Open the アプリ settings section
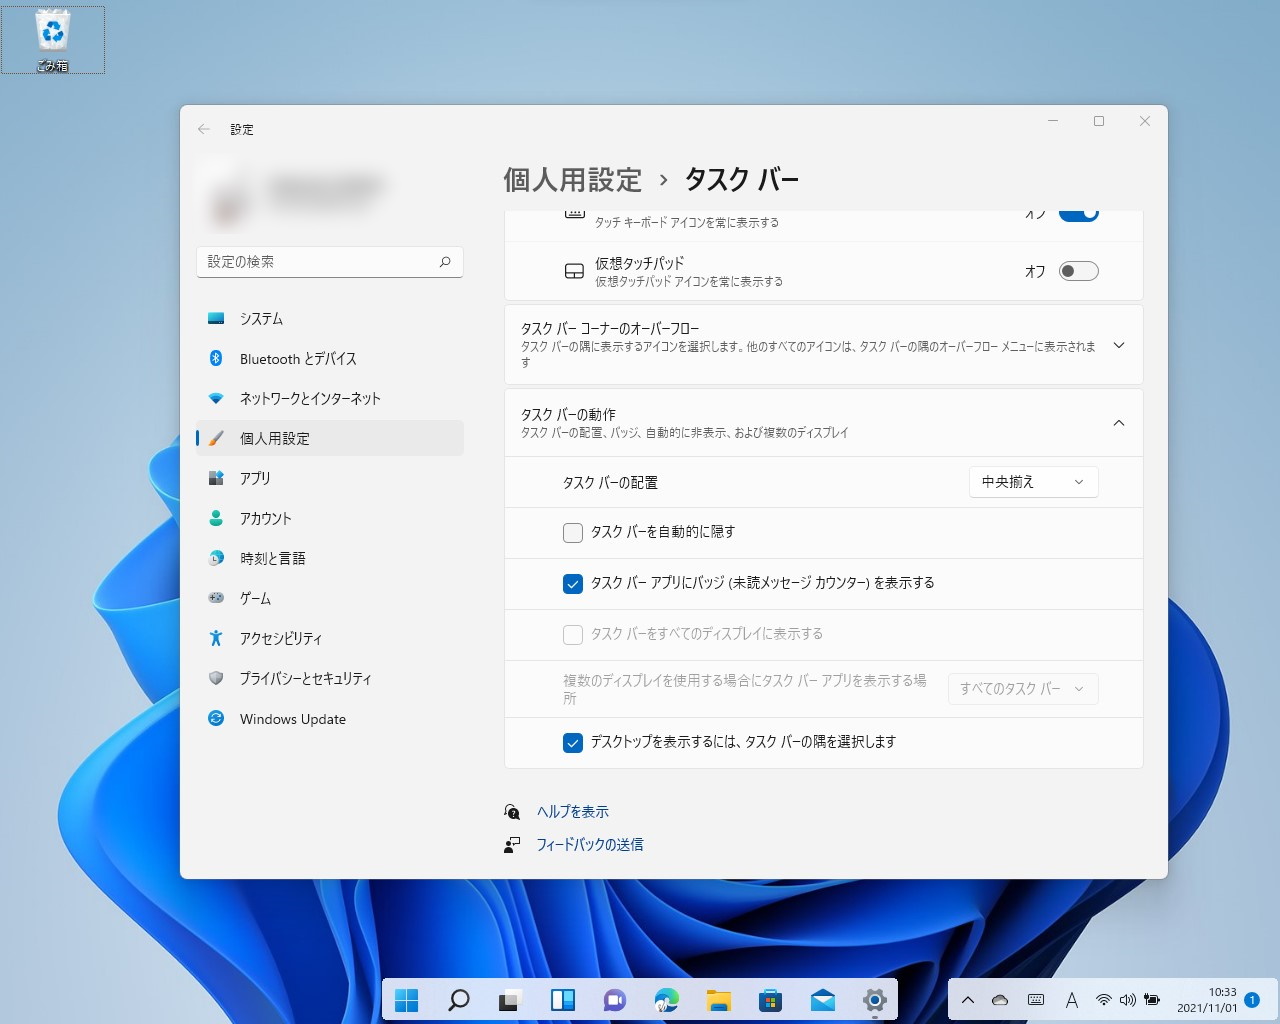Screen dimensions: 1280x1024 255,478
